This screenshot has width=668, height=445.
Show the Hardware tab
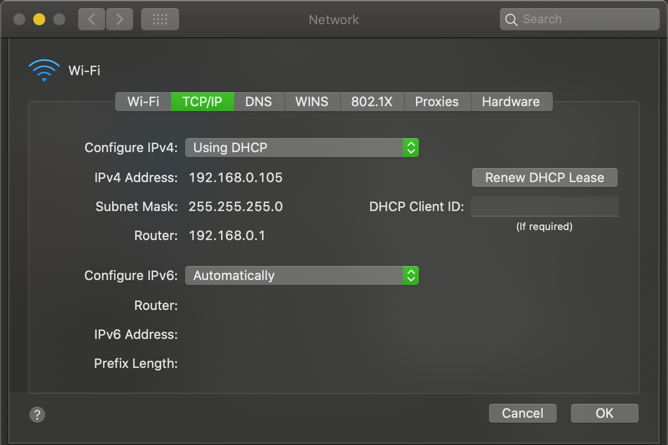click(x=510, y=101)
